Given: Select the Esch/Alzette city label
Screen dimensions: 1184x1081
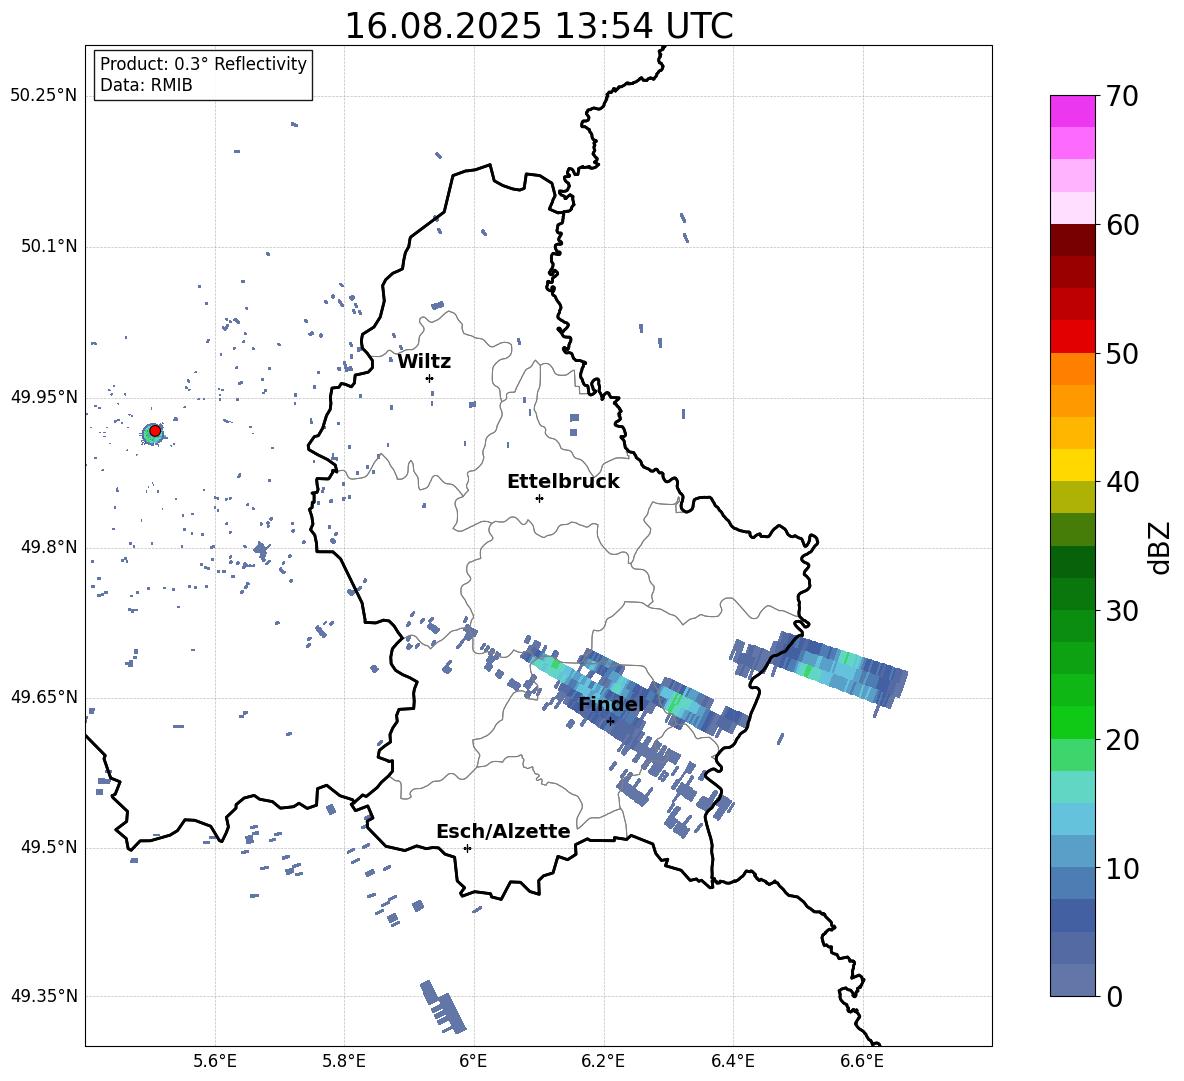Looking at the screenshot, I should coord(503,832).
